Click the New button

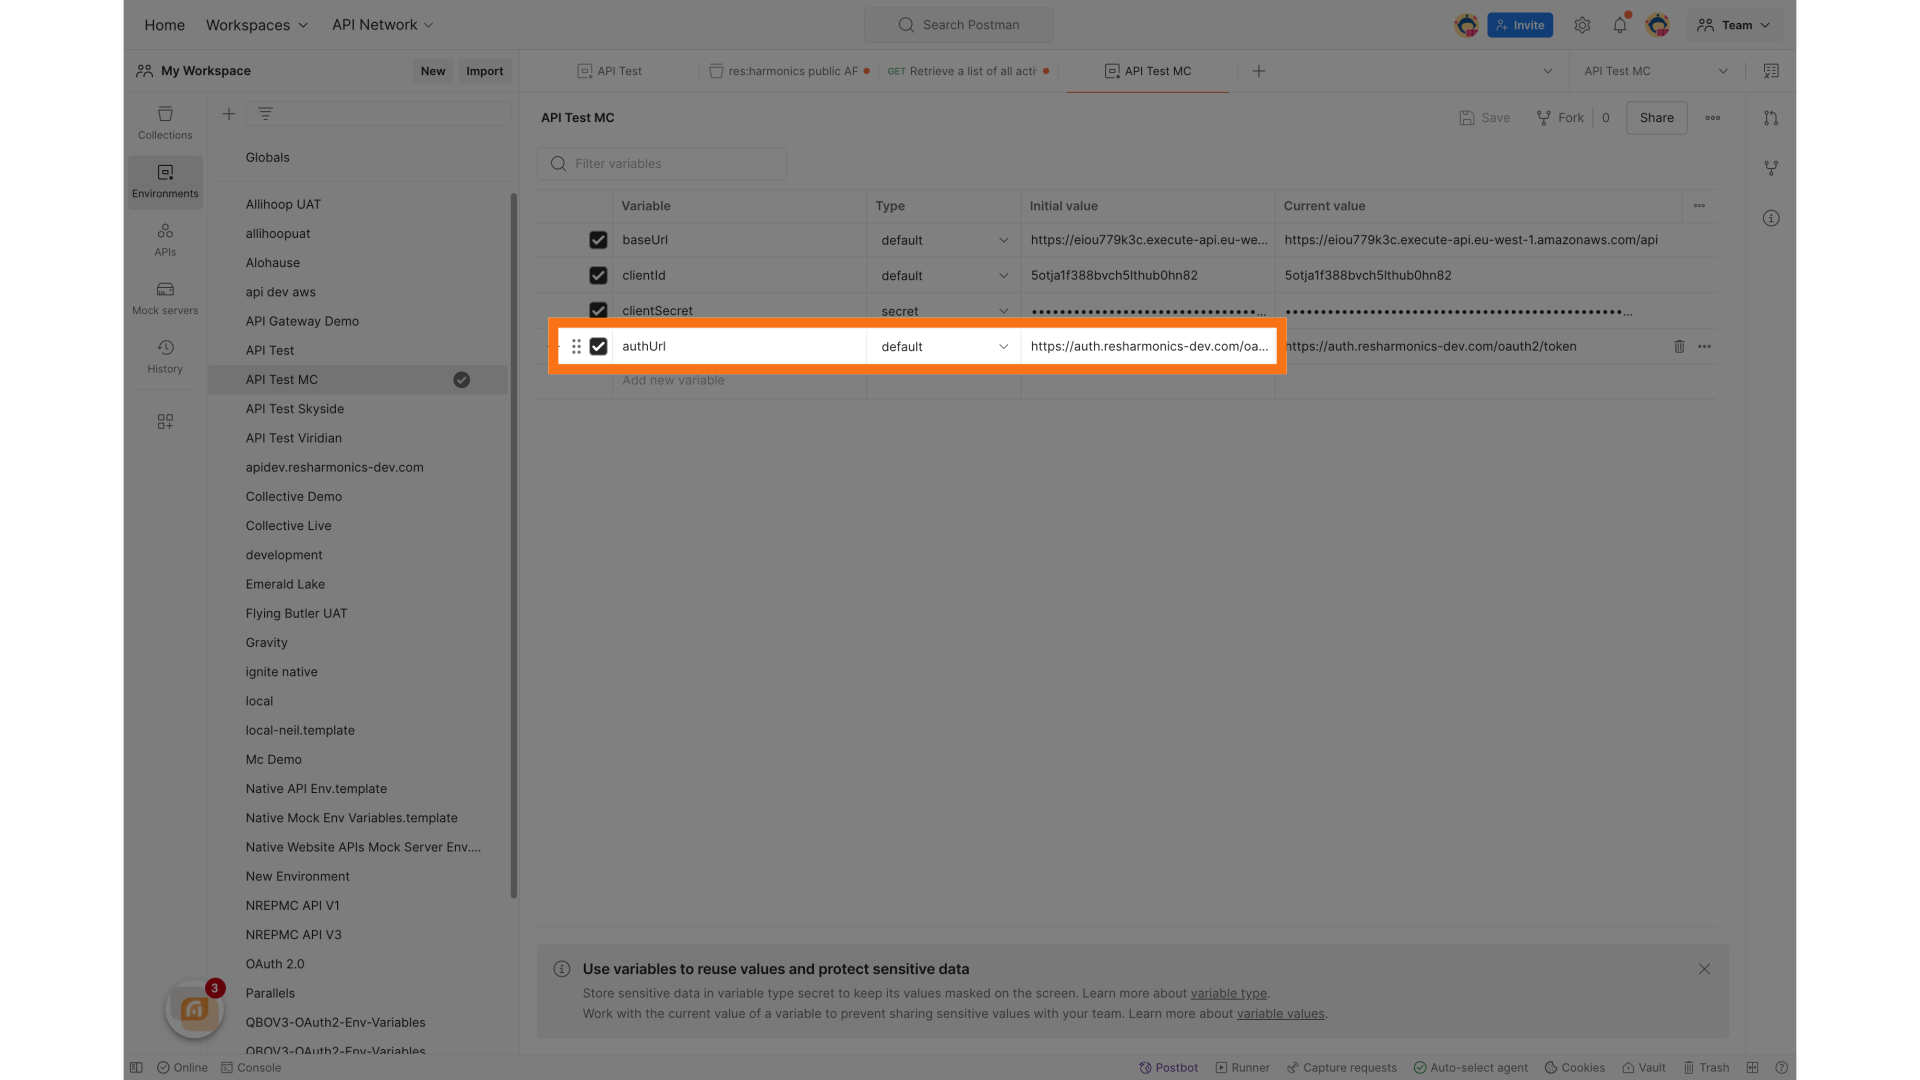[x=433, y=71]
